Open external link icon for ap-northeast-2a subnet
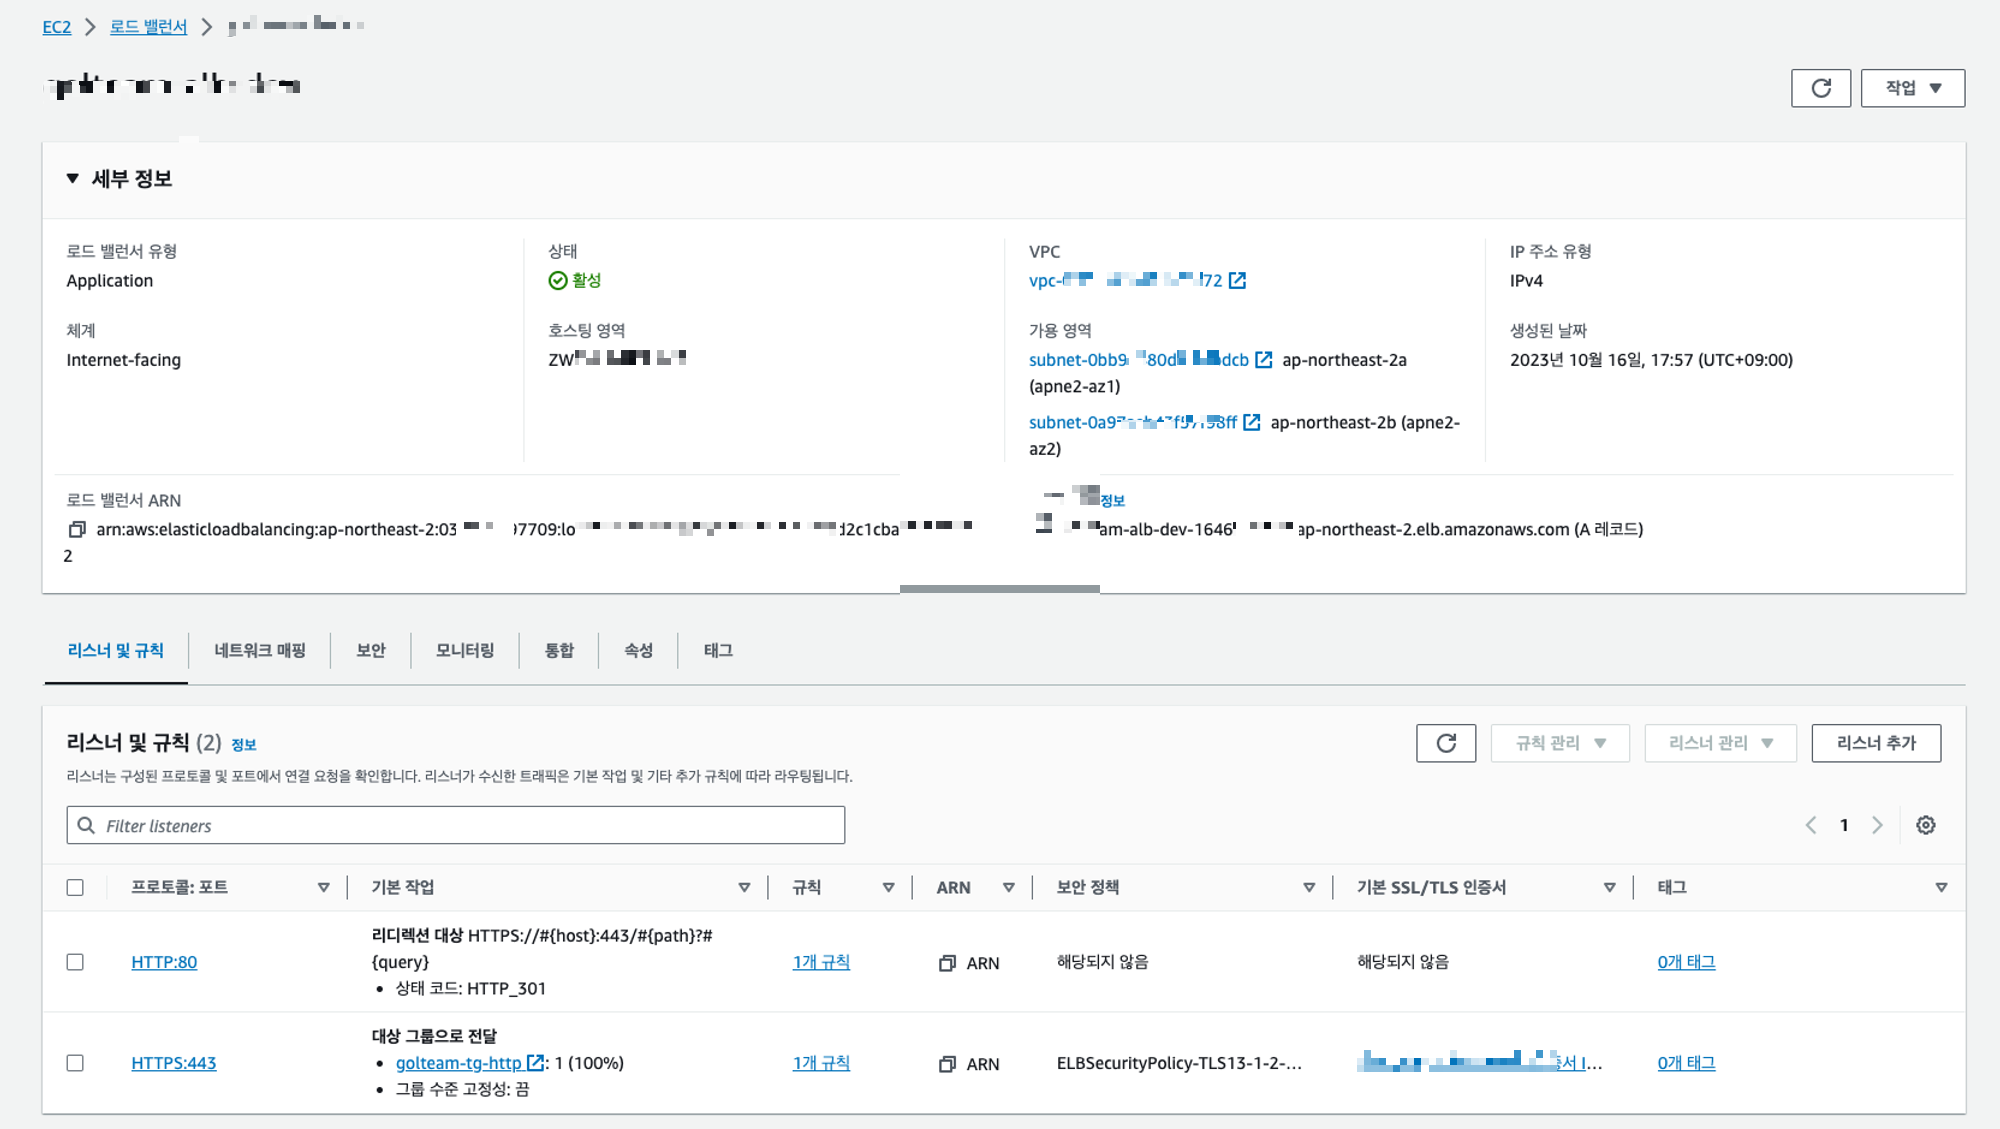The height and width of the screenshot is (1129, 2000). (x=1263, y=360)
